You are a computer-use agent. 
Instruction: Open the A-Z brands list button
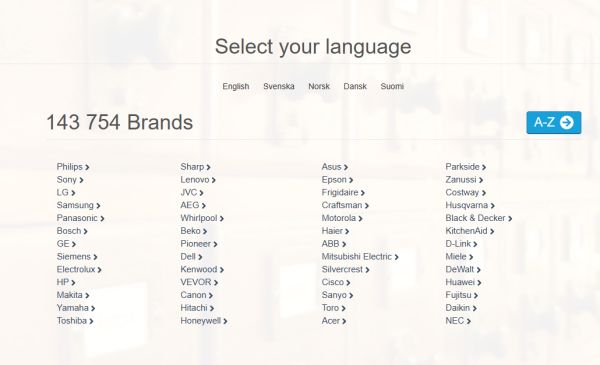pos(554,122)
